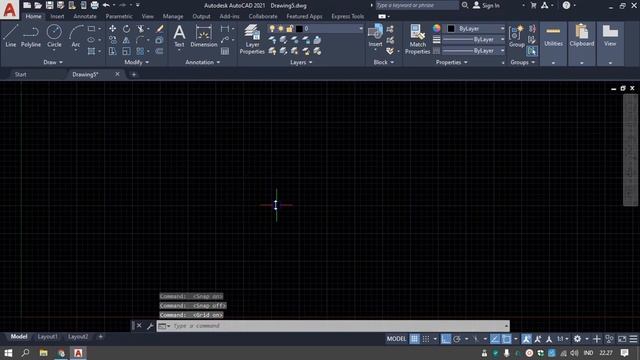
Task: Open the Clipboard panel
Action: point(582,36)
